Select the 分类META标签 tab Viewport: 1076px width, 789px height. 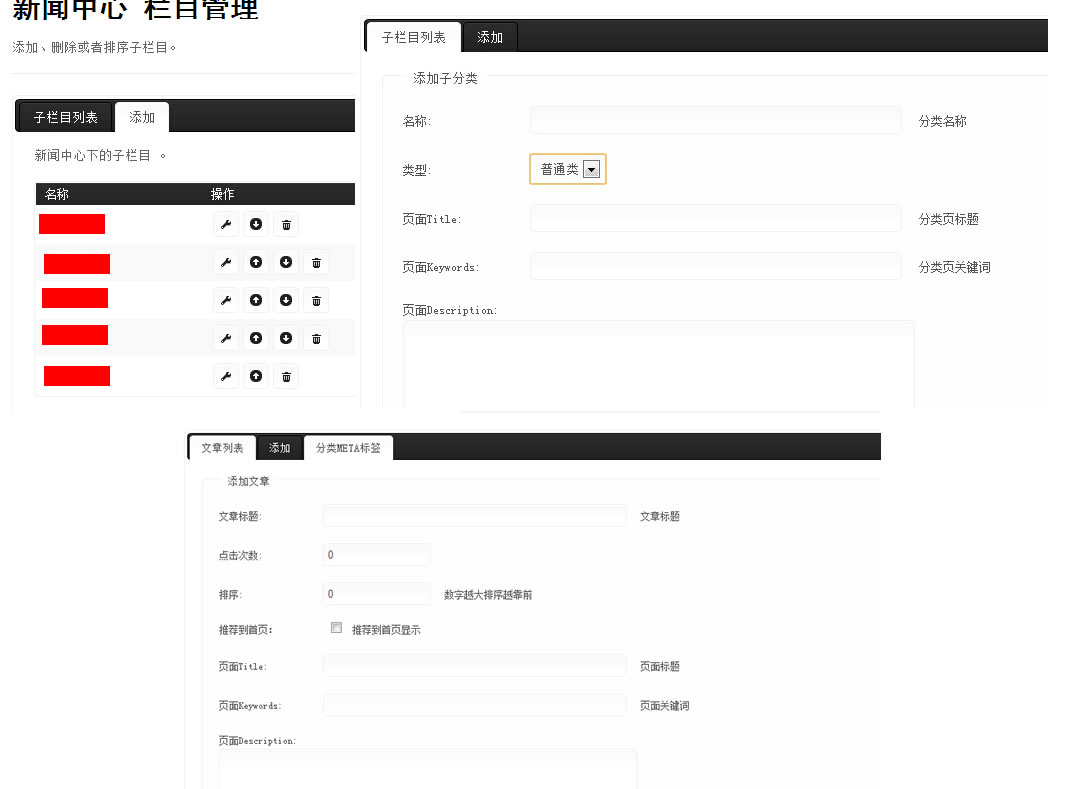(348, 448)
